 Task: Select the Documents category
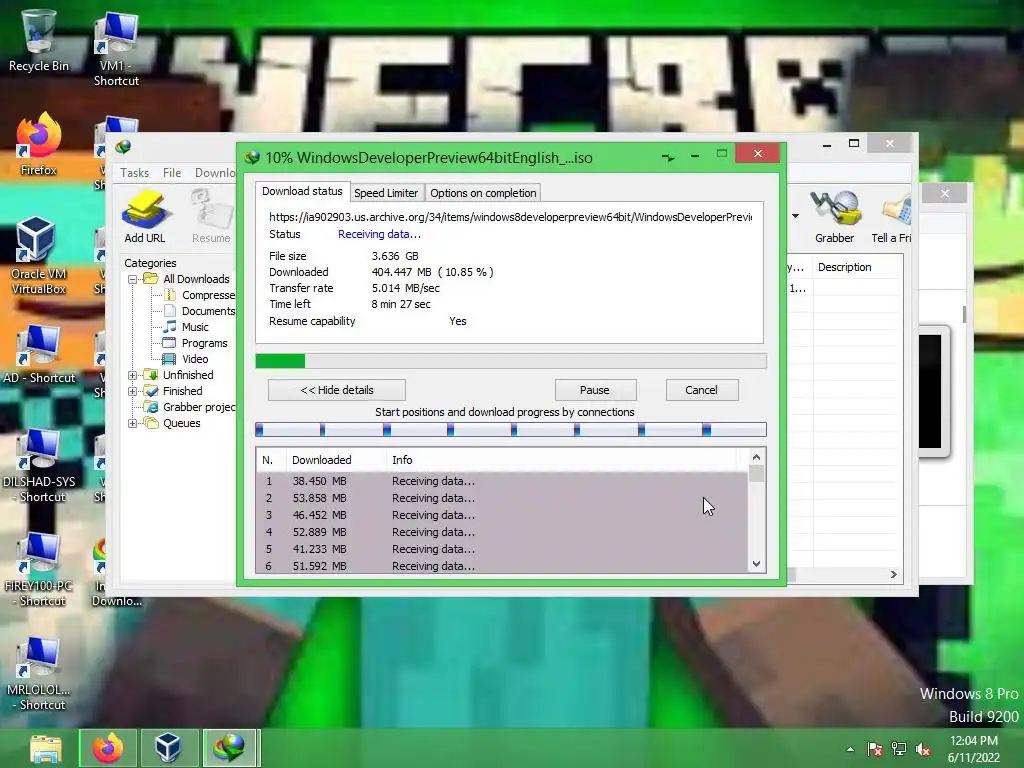point(200,311)
